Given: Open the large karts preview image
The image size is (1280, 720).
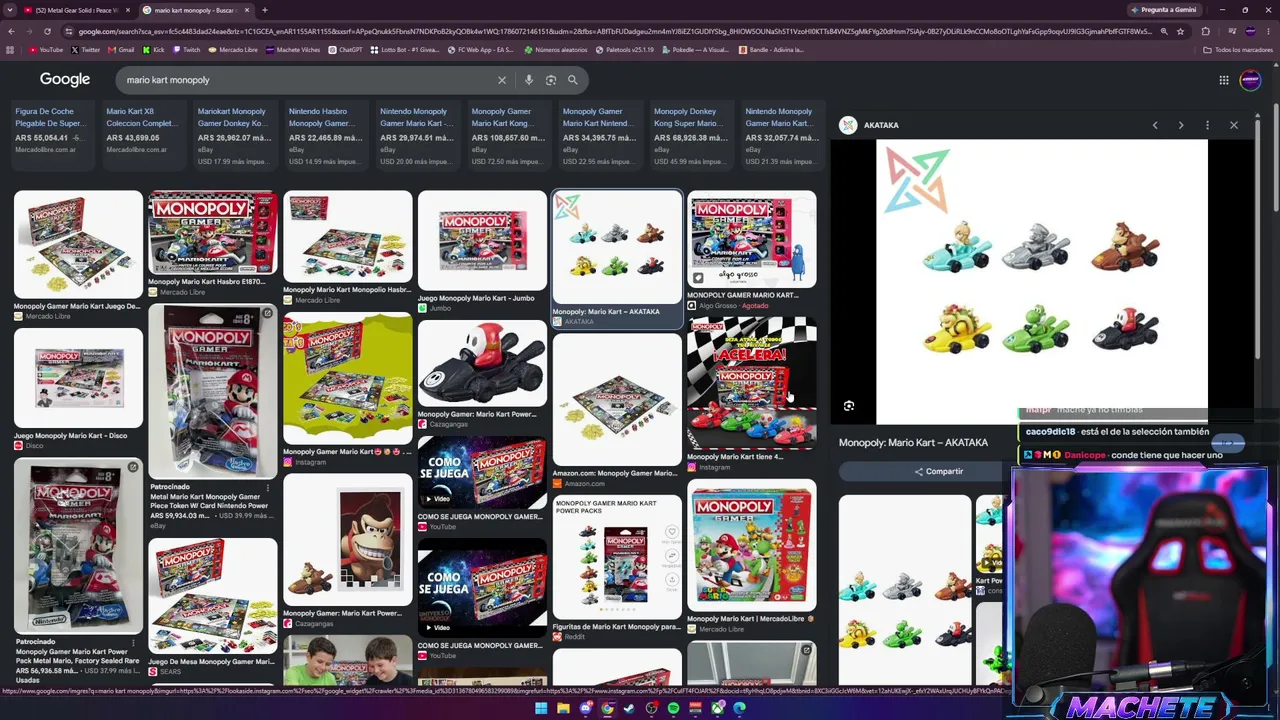Looking at the screenshot, I should (1042, 281).
